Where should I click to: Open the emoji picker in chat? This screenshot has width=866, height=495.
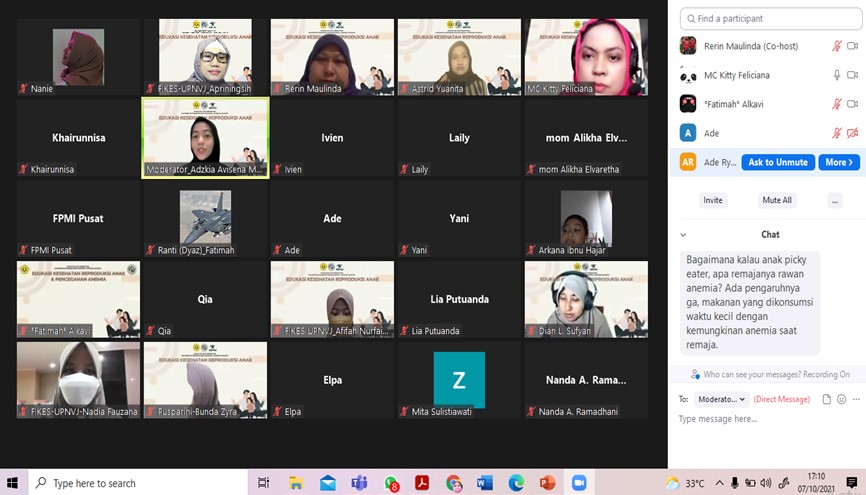tap(841, 399)
